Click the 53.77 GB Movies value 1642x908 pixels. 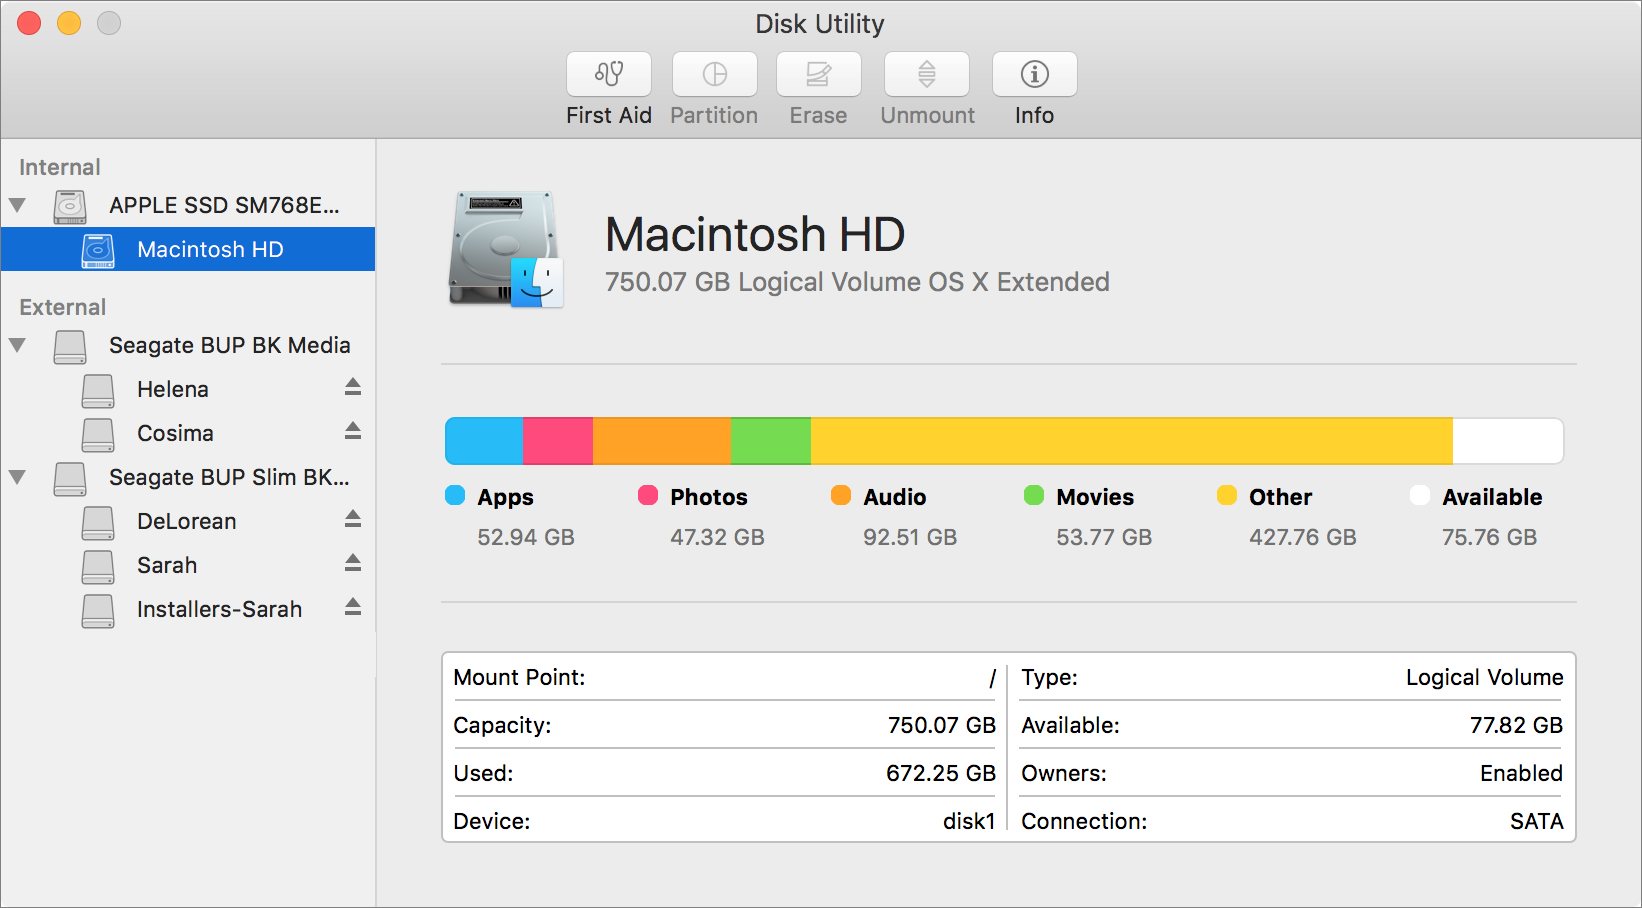pyautogui.click(x=1104, y=537)
